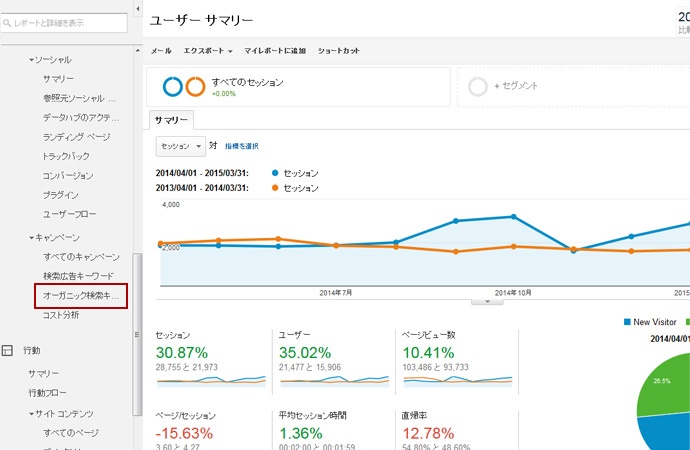Select the サマリー tab above the chart
This screenshot has height=450, width=690.
(x=171, y=120)
